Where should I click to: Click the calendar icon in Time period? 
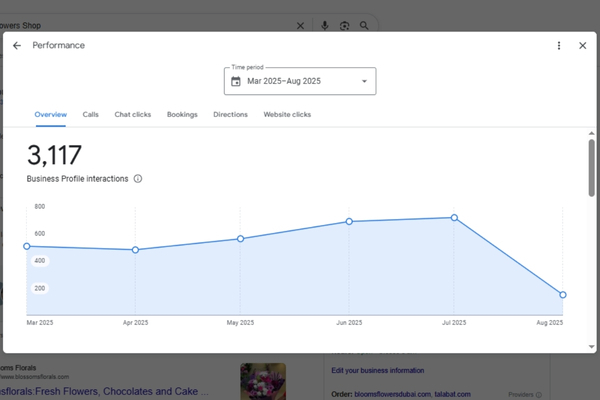(236, 82)
